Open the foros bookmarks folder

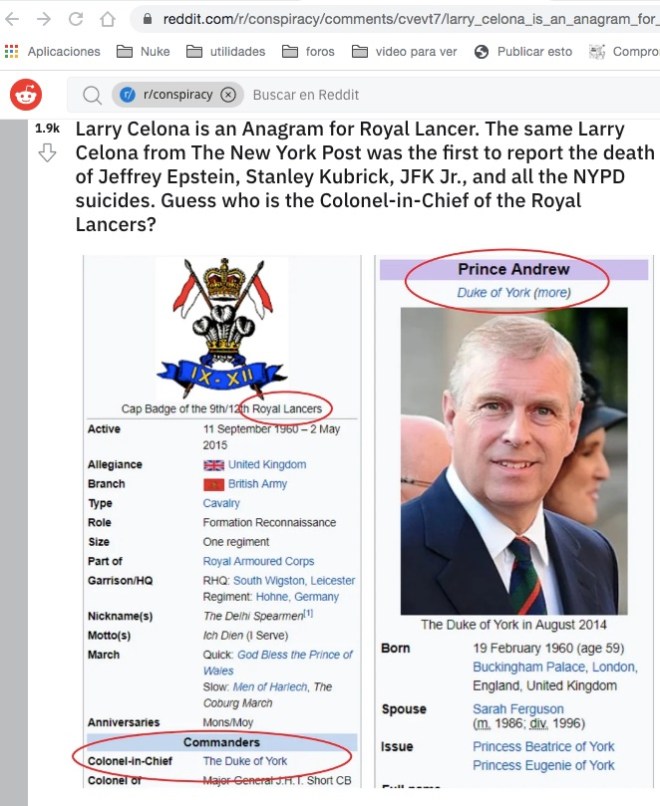click(308, 51)
